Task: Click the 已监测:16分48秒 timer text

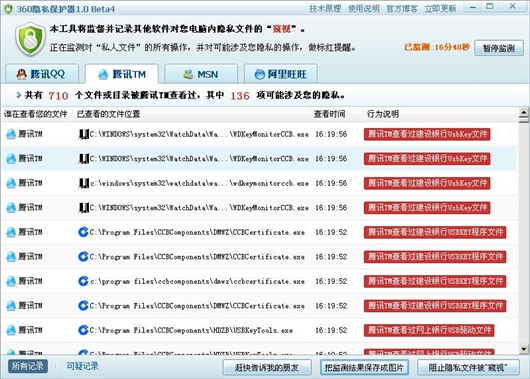Action: pyautogui.click(x=437, y=47)
